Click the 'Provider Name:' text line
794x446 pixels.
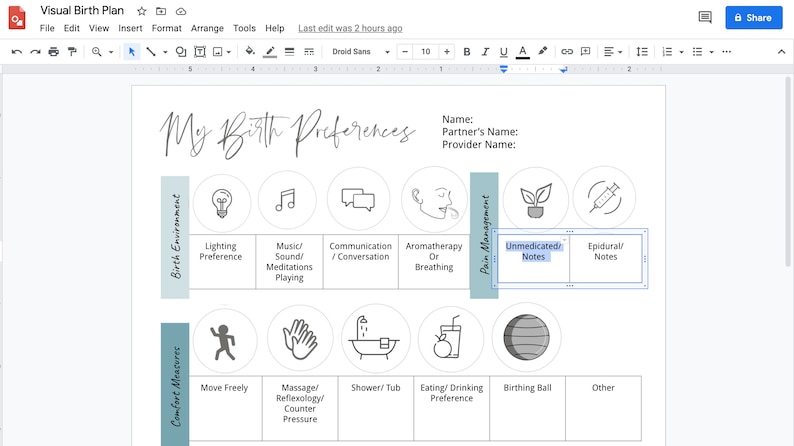(479, 145)
